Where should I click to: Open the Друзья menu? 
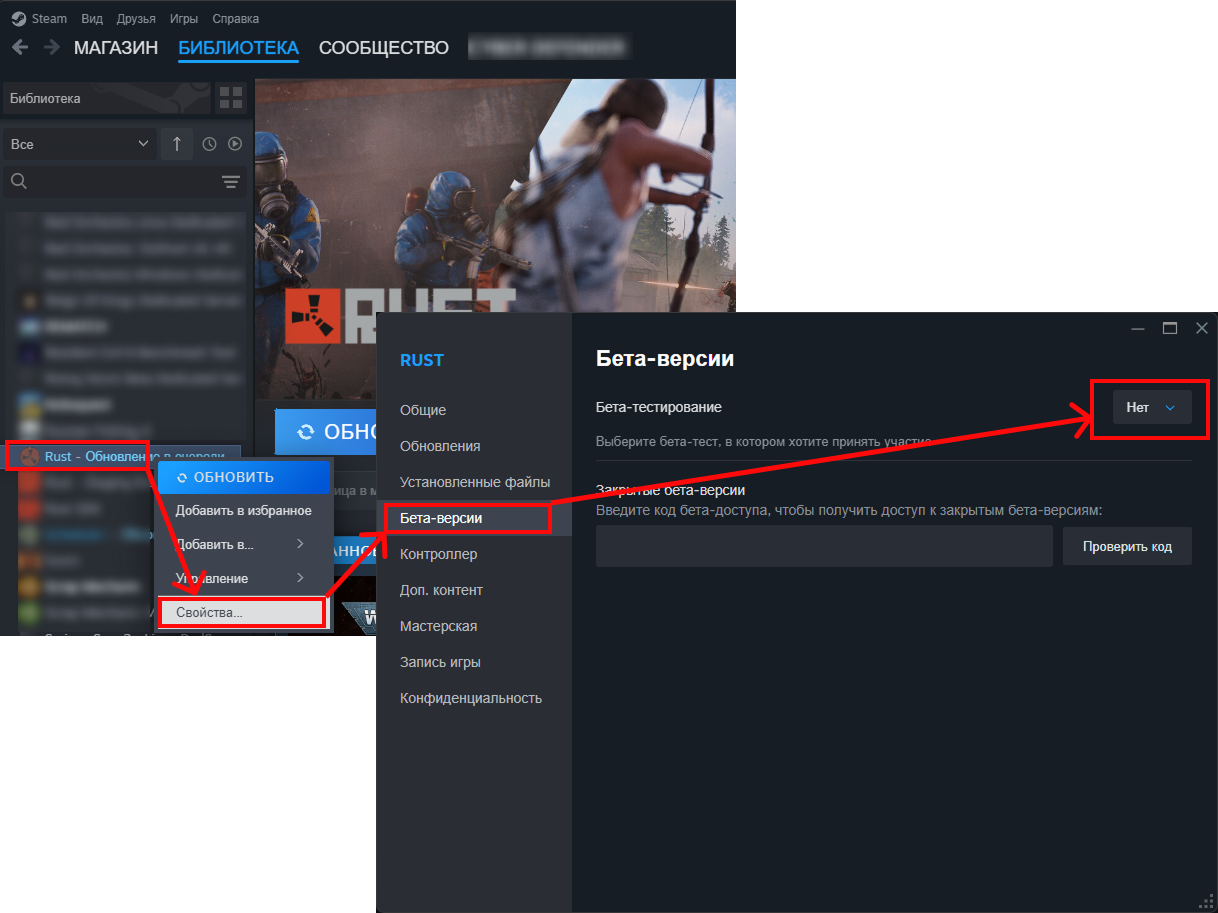point(135,19)
